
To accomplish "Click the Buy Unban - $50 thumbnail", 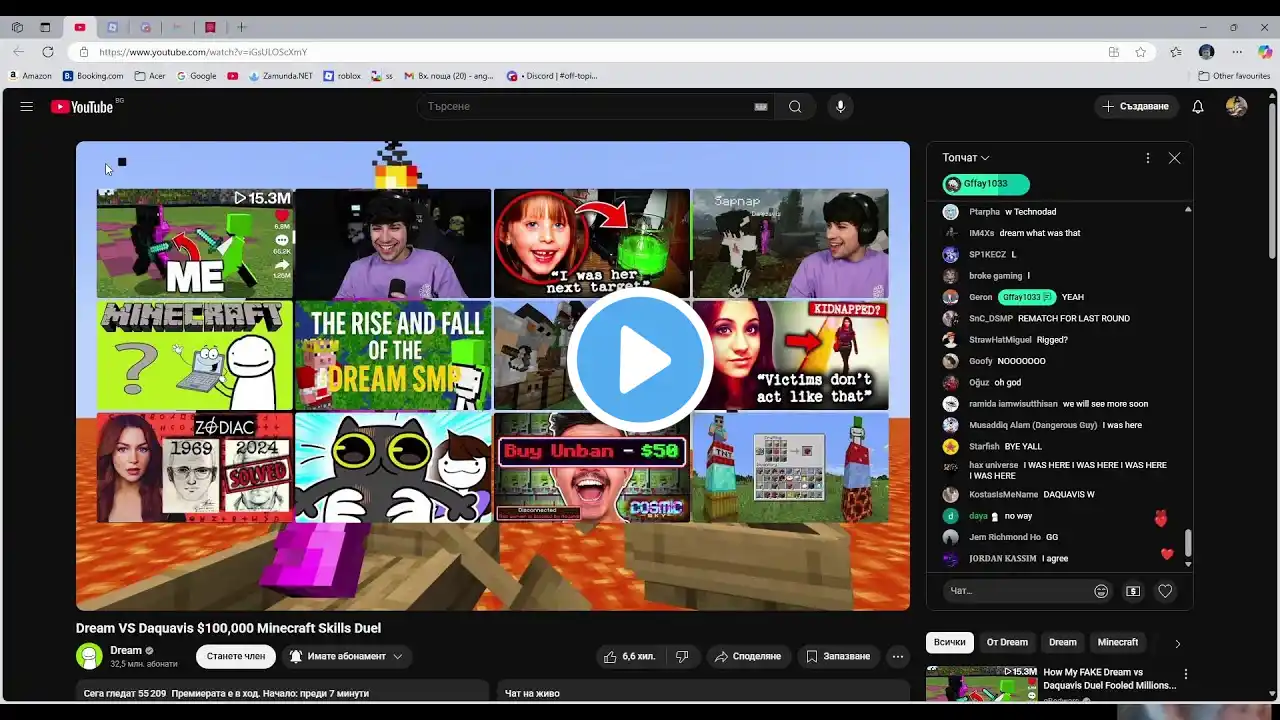I will coord(591,467).
